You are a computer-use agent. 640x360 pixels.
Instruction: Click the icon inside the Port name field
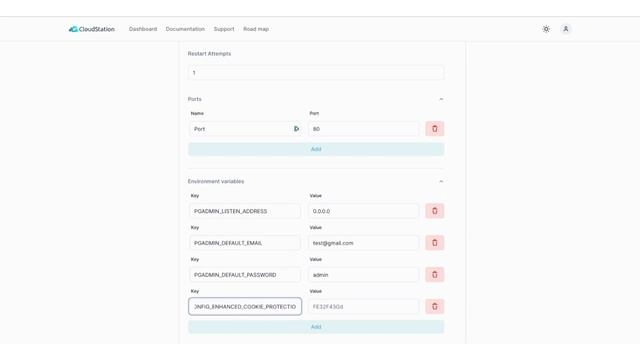[296, 129]
